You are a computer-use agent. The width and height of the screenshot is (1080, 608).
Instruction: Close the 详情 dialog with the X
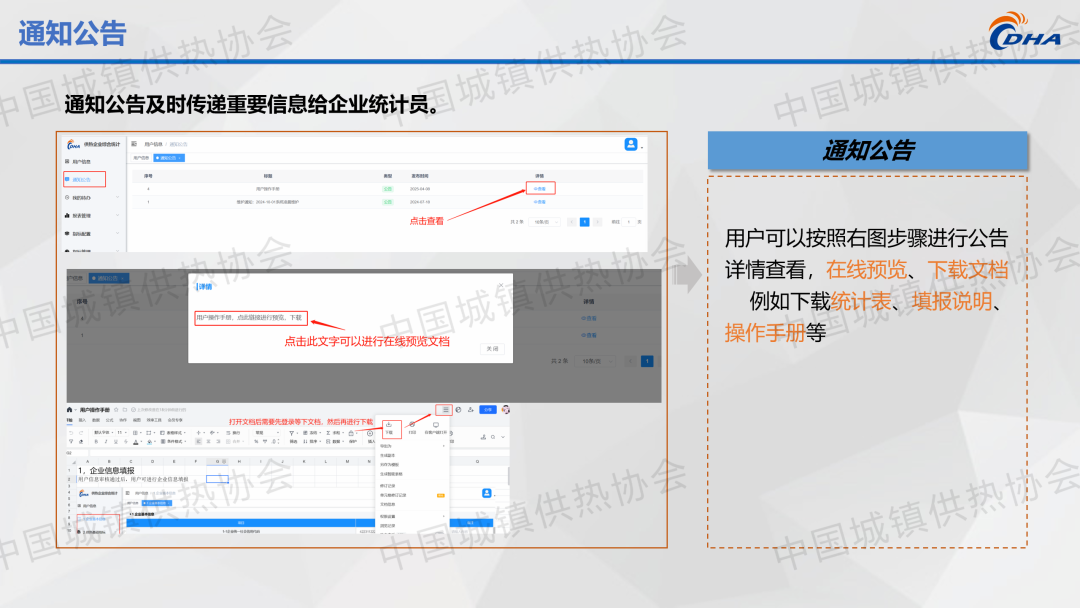coord(500,286)
